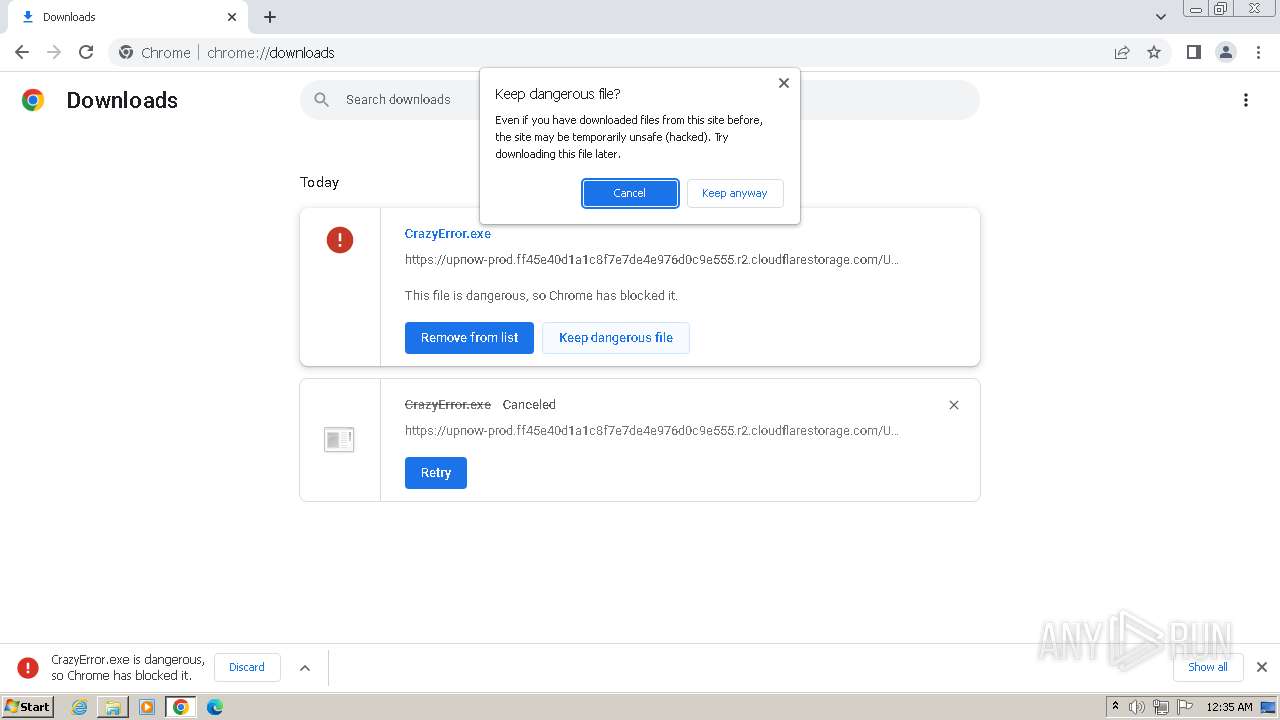This screenshot has height=720, width=1280.
Task: Close the Keep dangerous file dialog
Action: 784,83
